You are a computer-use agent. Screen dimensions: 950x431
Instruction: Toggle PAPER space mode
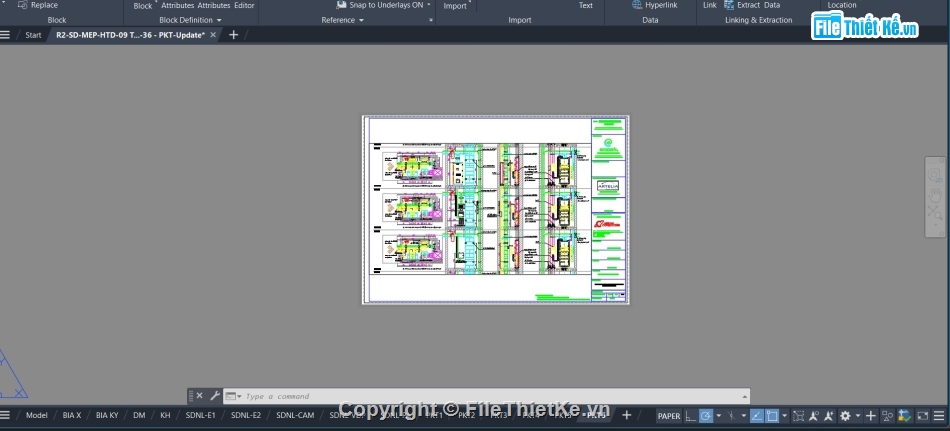[x=669, y=416]
